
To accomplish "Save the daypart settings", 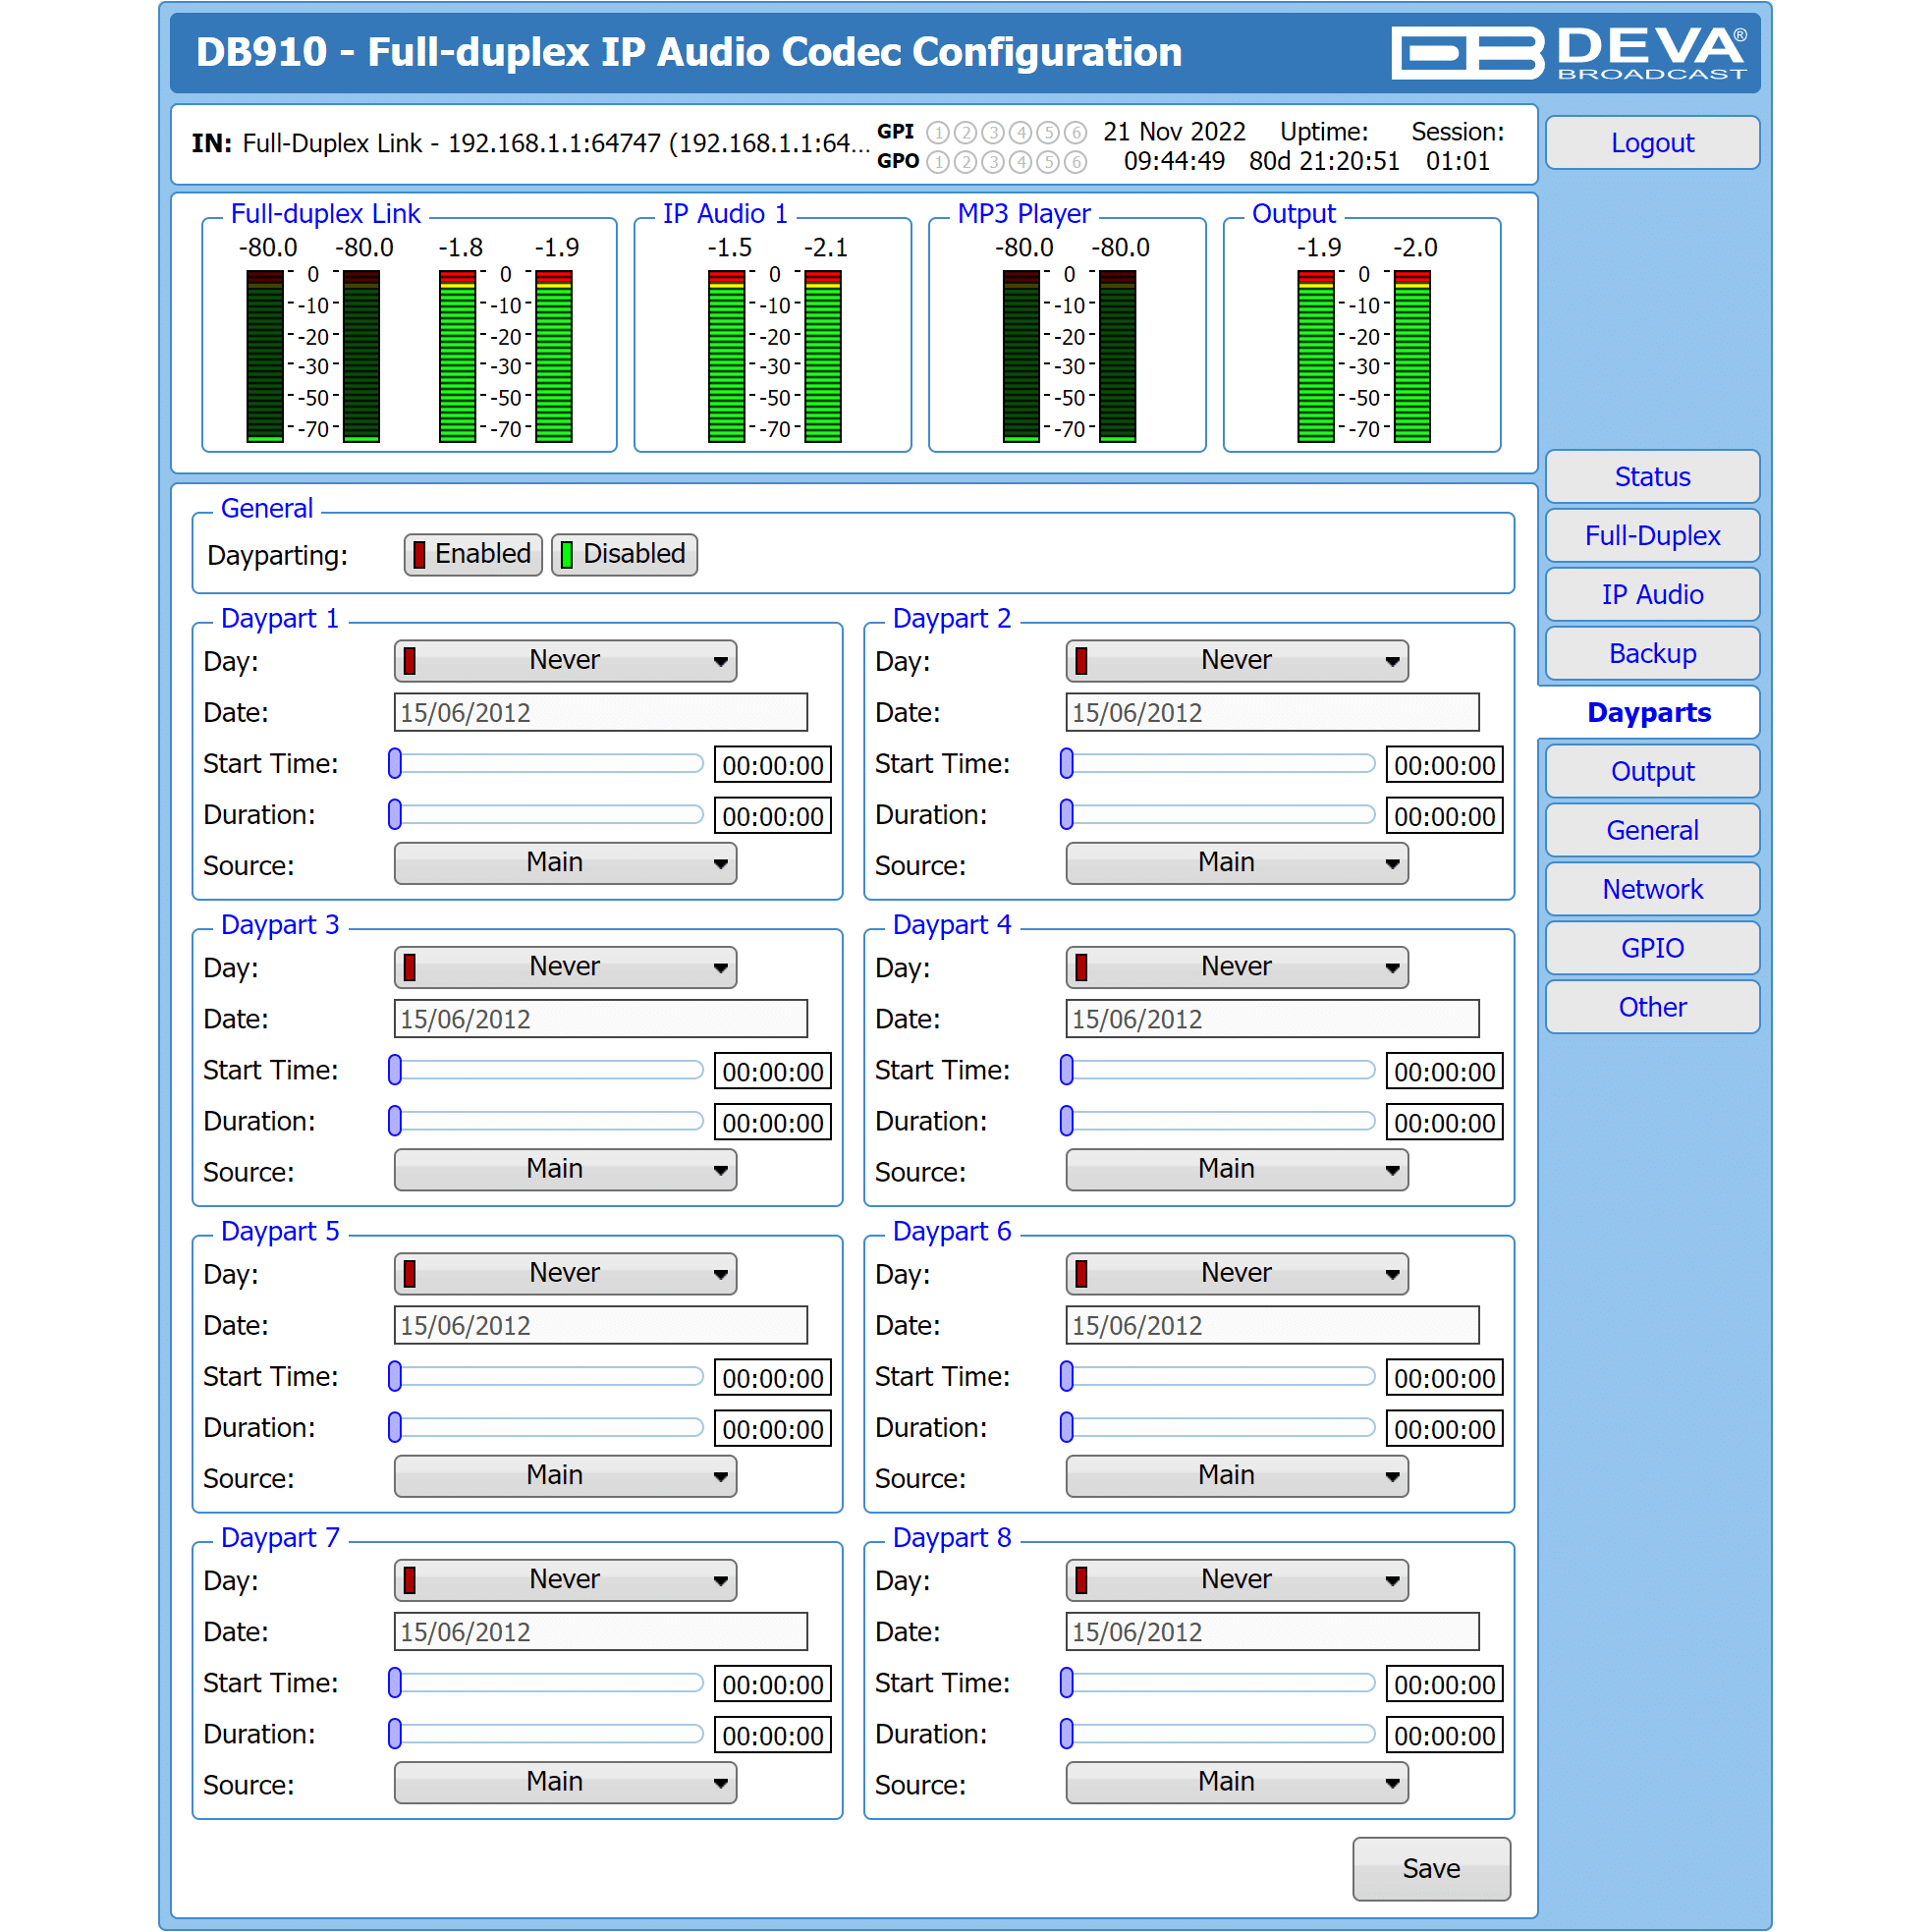I will [x=1431, y=1868].
